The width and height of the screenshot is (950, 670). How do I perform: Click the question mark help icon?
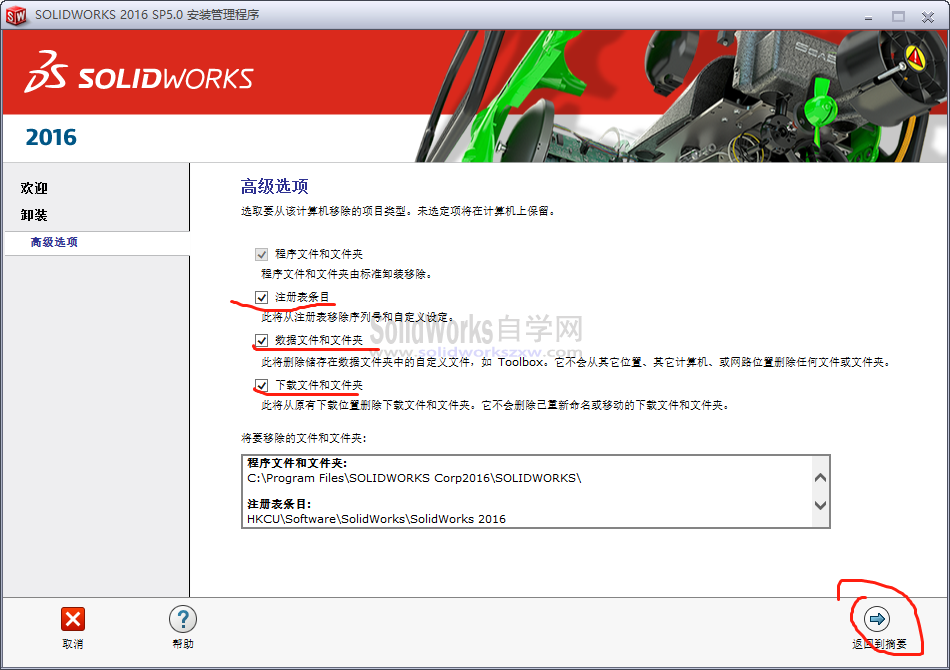point(183,619)
